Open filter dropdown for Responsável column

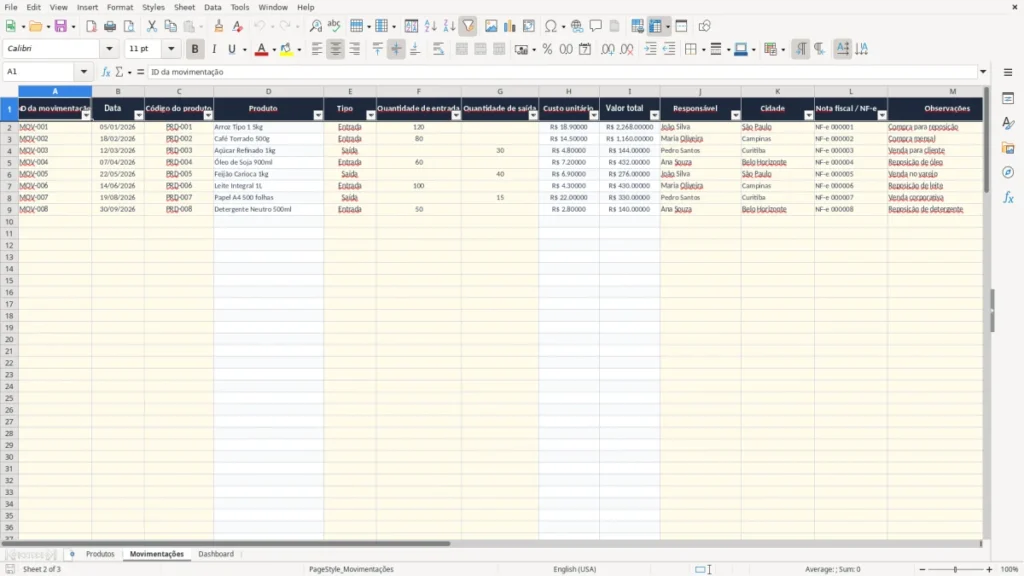735,115
